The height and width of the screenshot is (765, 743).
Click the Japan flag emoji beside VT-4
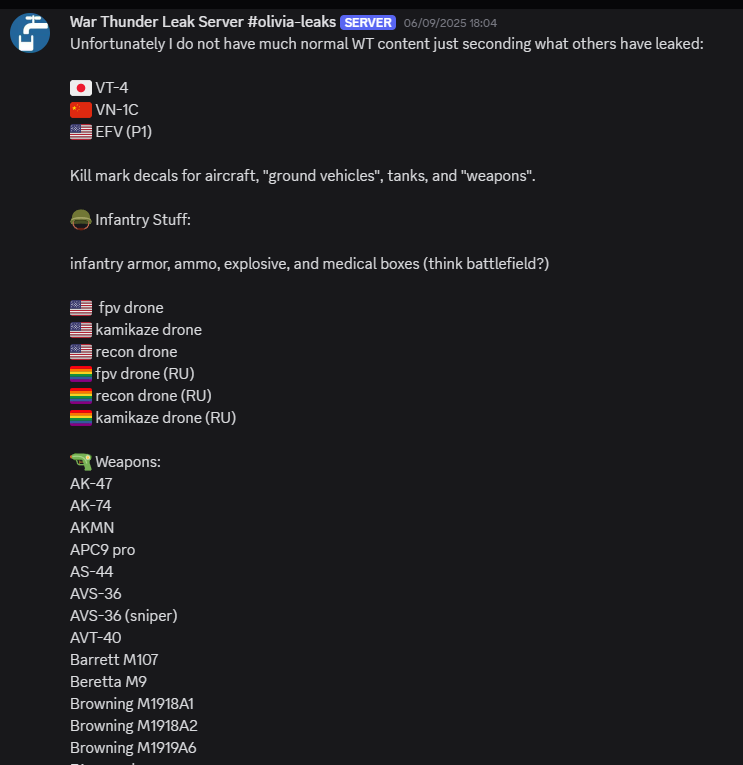click(81, 88)
